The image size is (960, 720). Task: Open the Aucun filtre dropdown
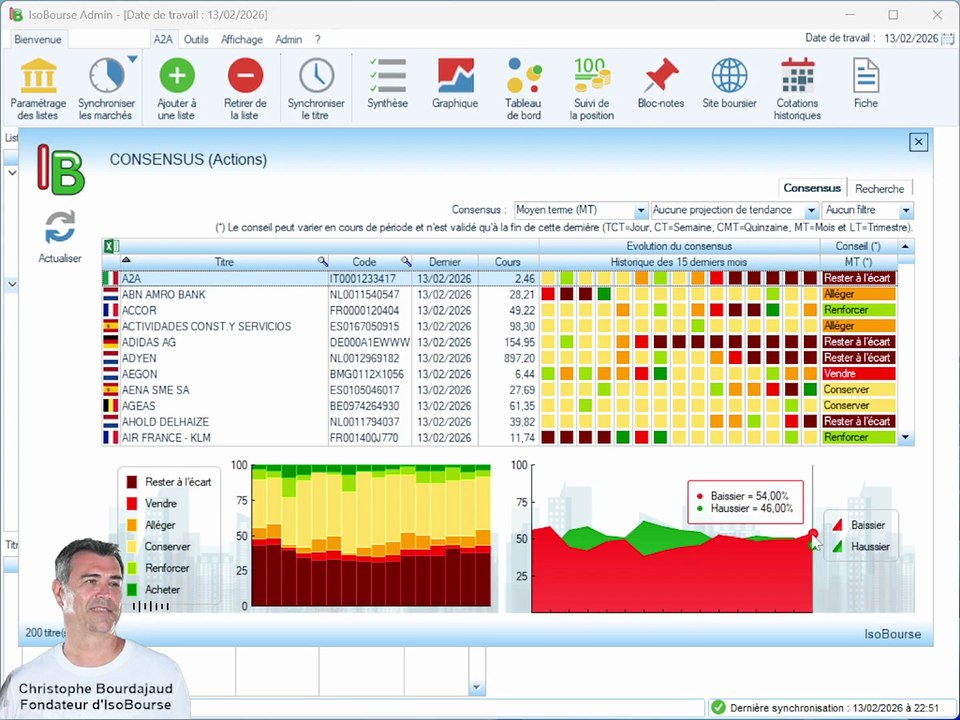click(x=906, y=210)
